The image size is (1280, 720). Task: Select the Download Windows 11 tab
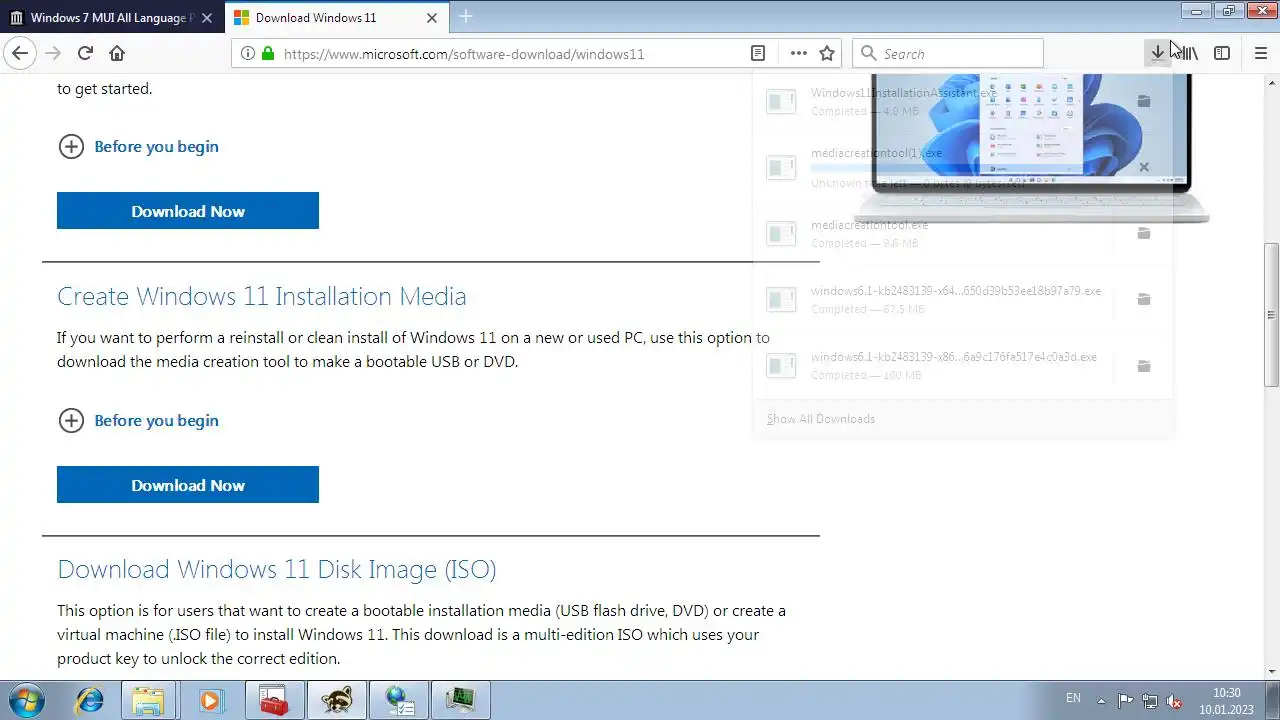click(337, 18)
